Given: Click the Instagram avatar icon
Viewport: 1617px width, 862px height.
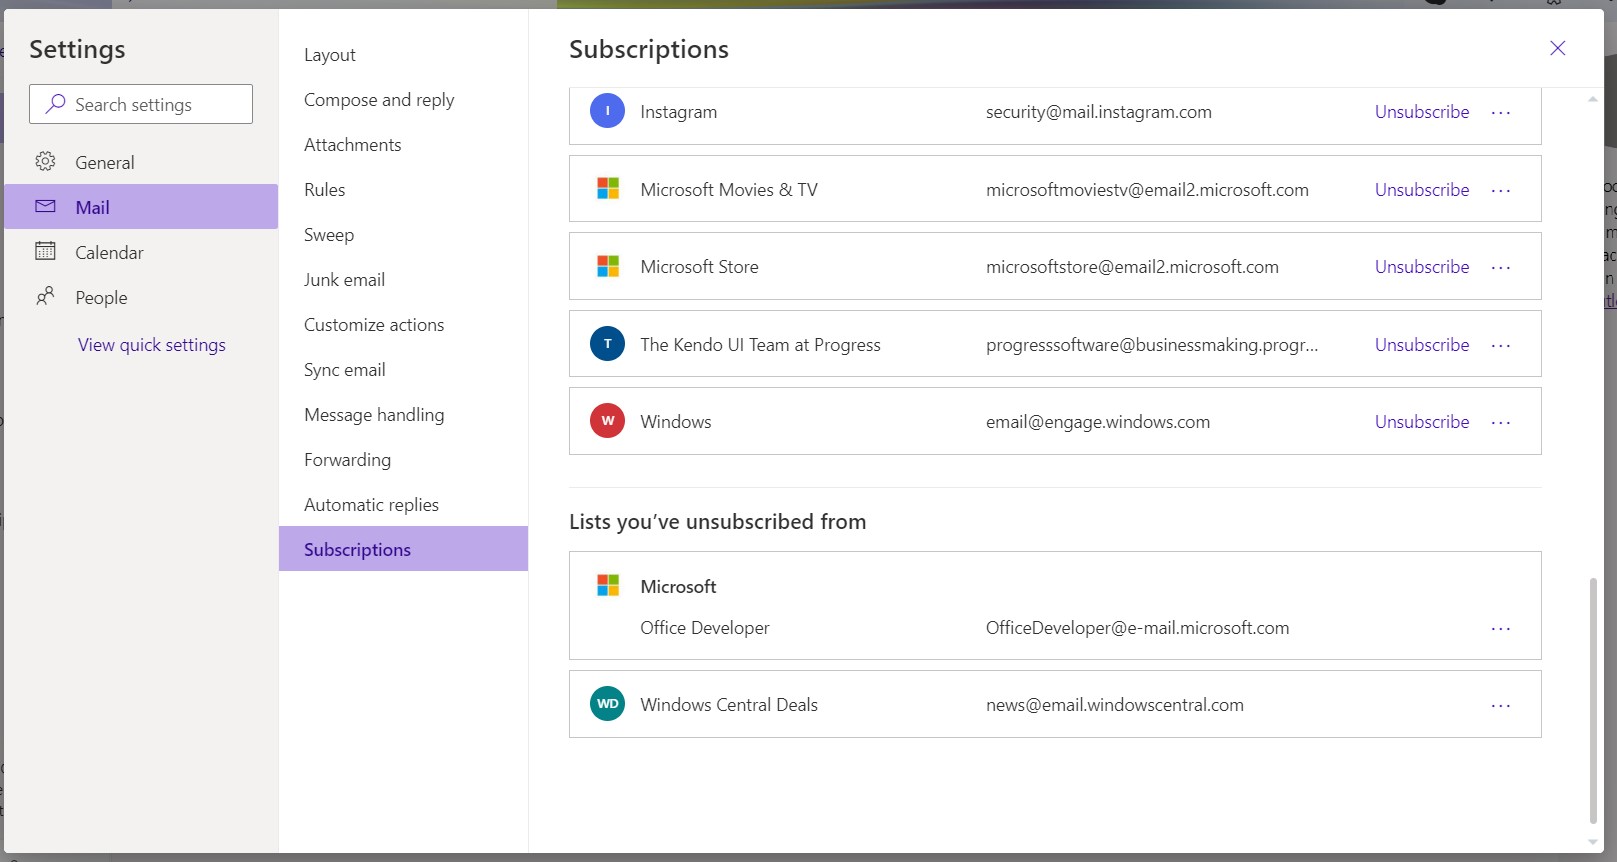Looking at the screenshot, I should click(607, 111).
